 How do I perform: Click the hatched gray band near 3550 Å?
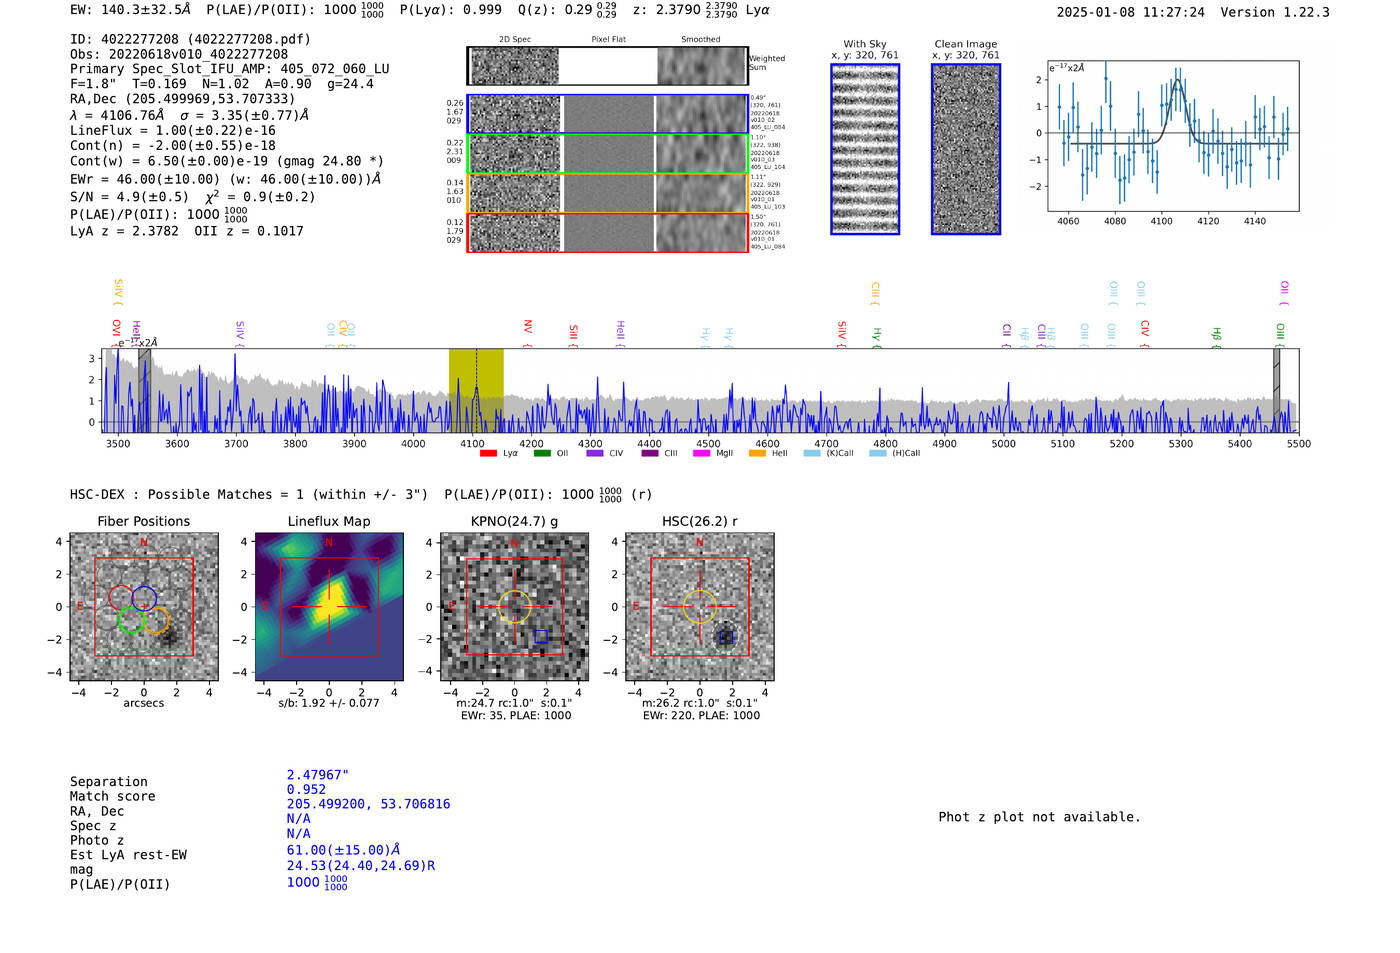coord(145,390)
